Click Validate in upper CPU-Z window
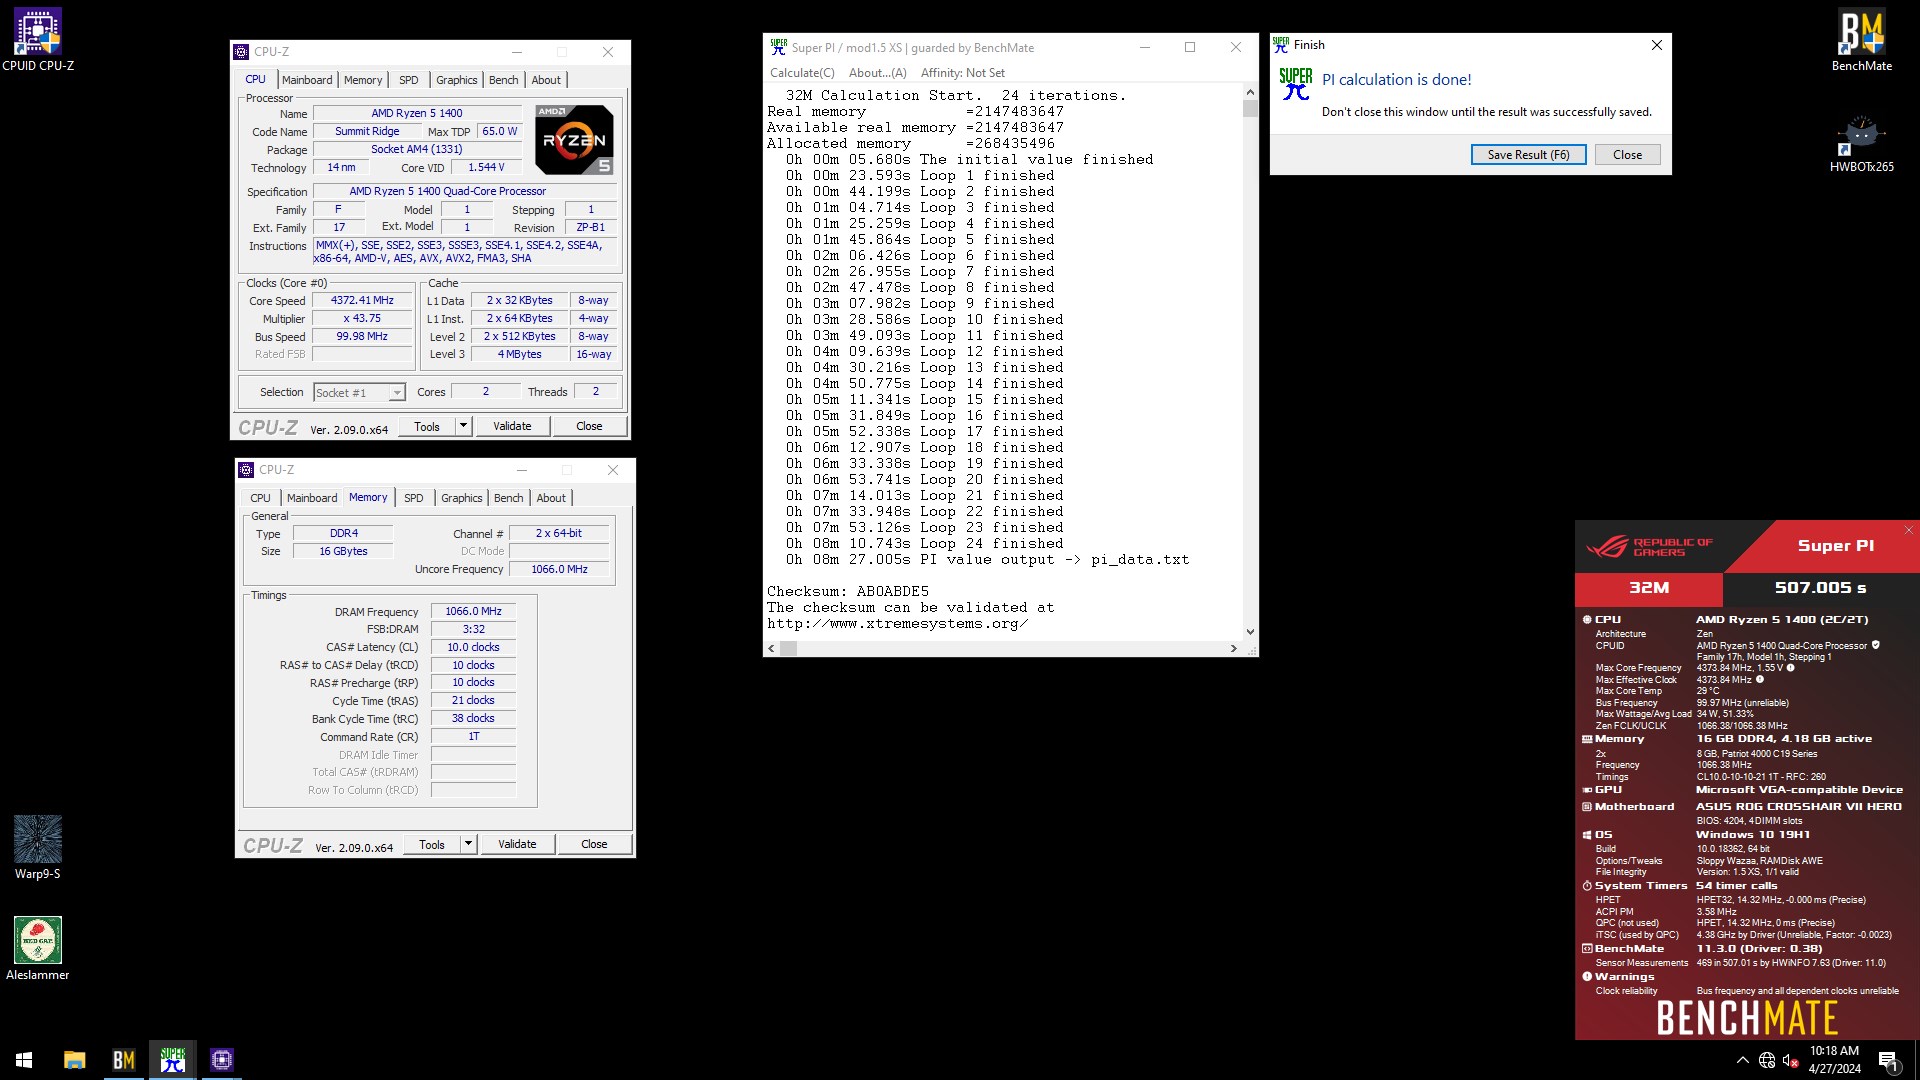This screenshot has width=1920, height=1080. click(512, 426)
